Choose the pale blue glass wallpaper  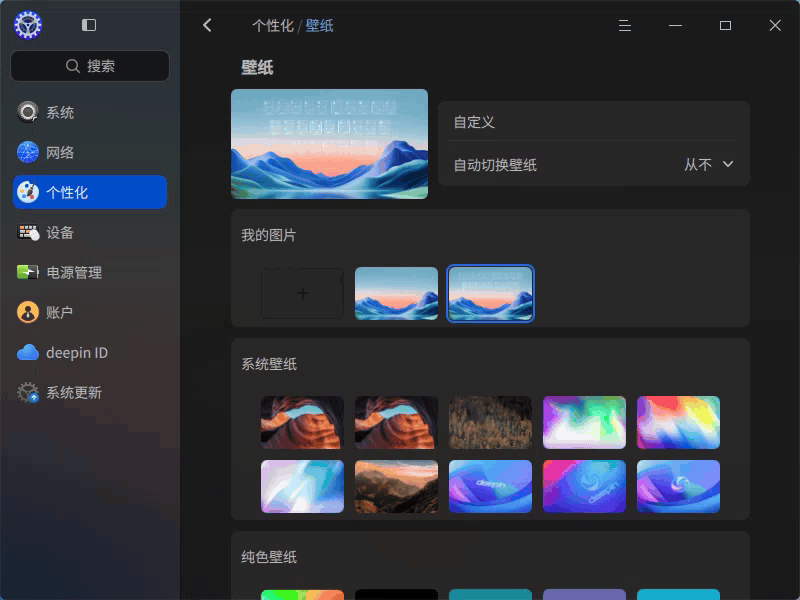303,486
